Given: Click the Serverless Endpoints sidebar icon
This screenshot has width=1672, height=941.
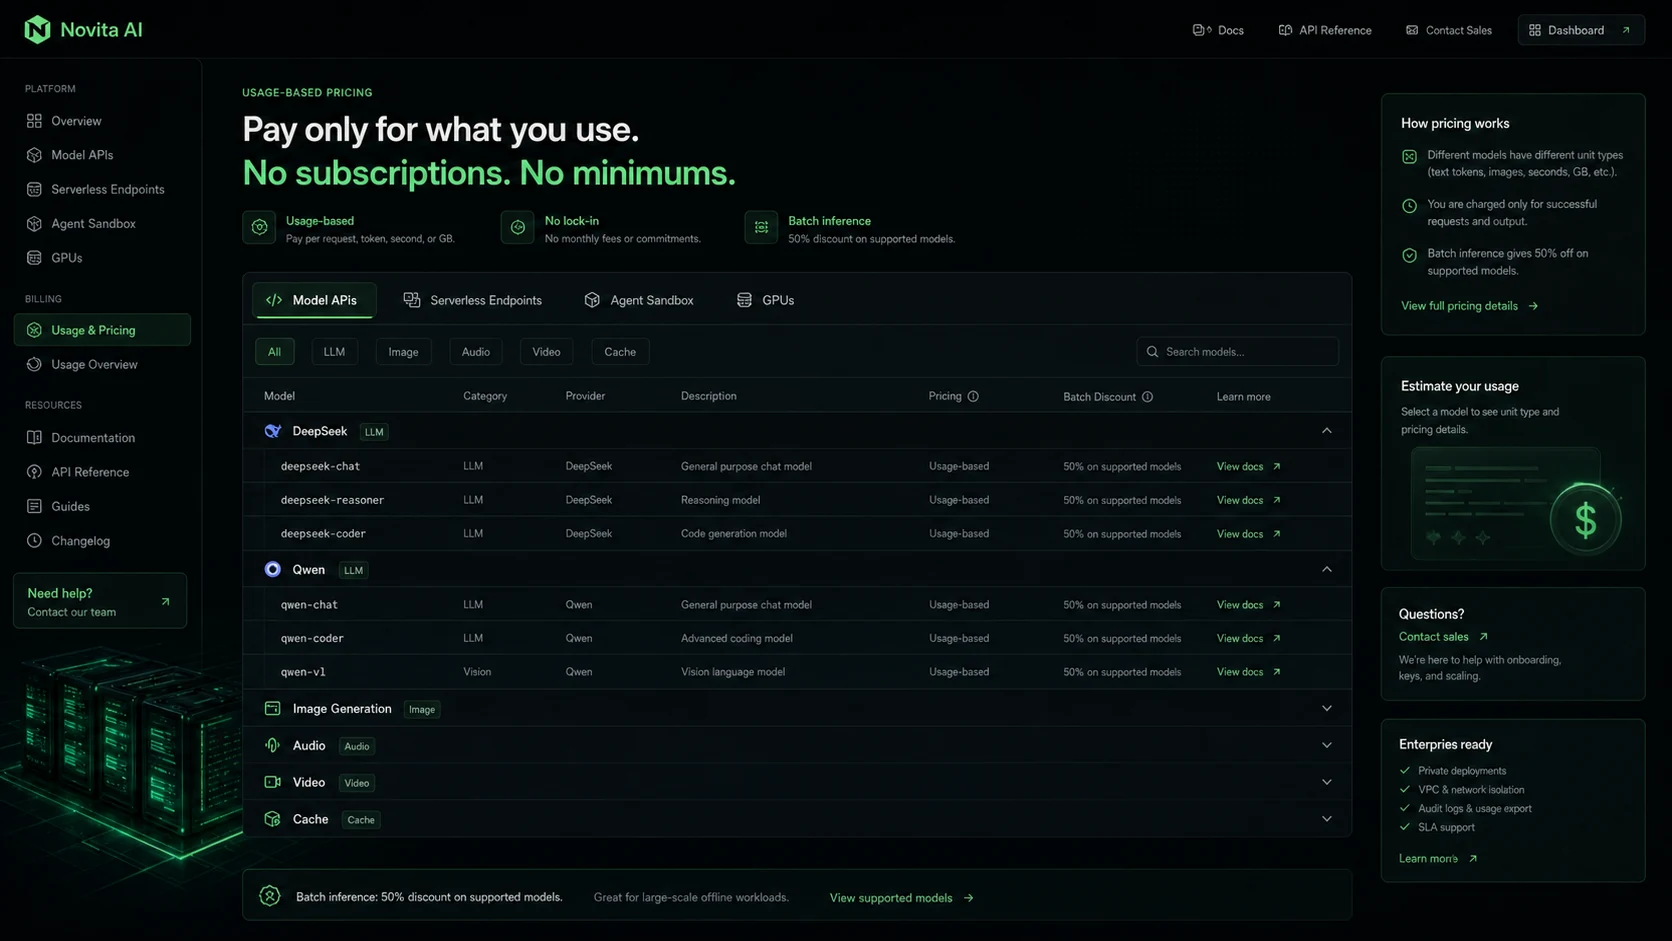Looking at the screenshot, I should coord(34,189).
